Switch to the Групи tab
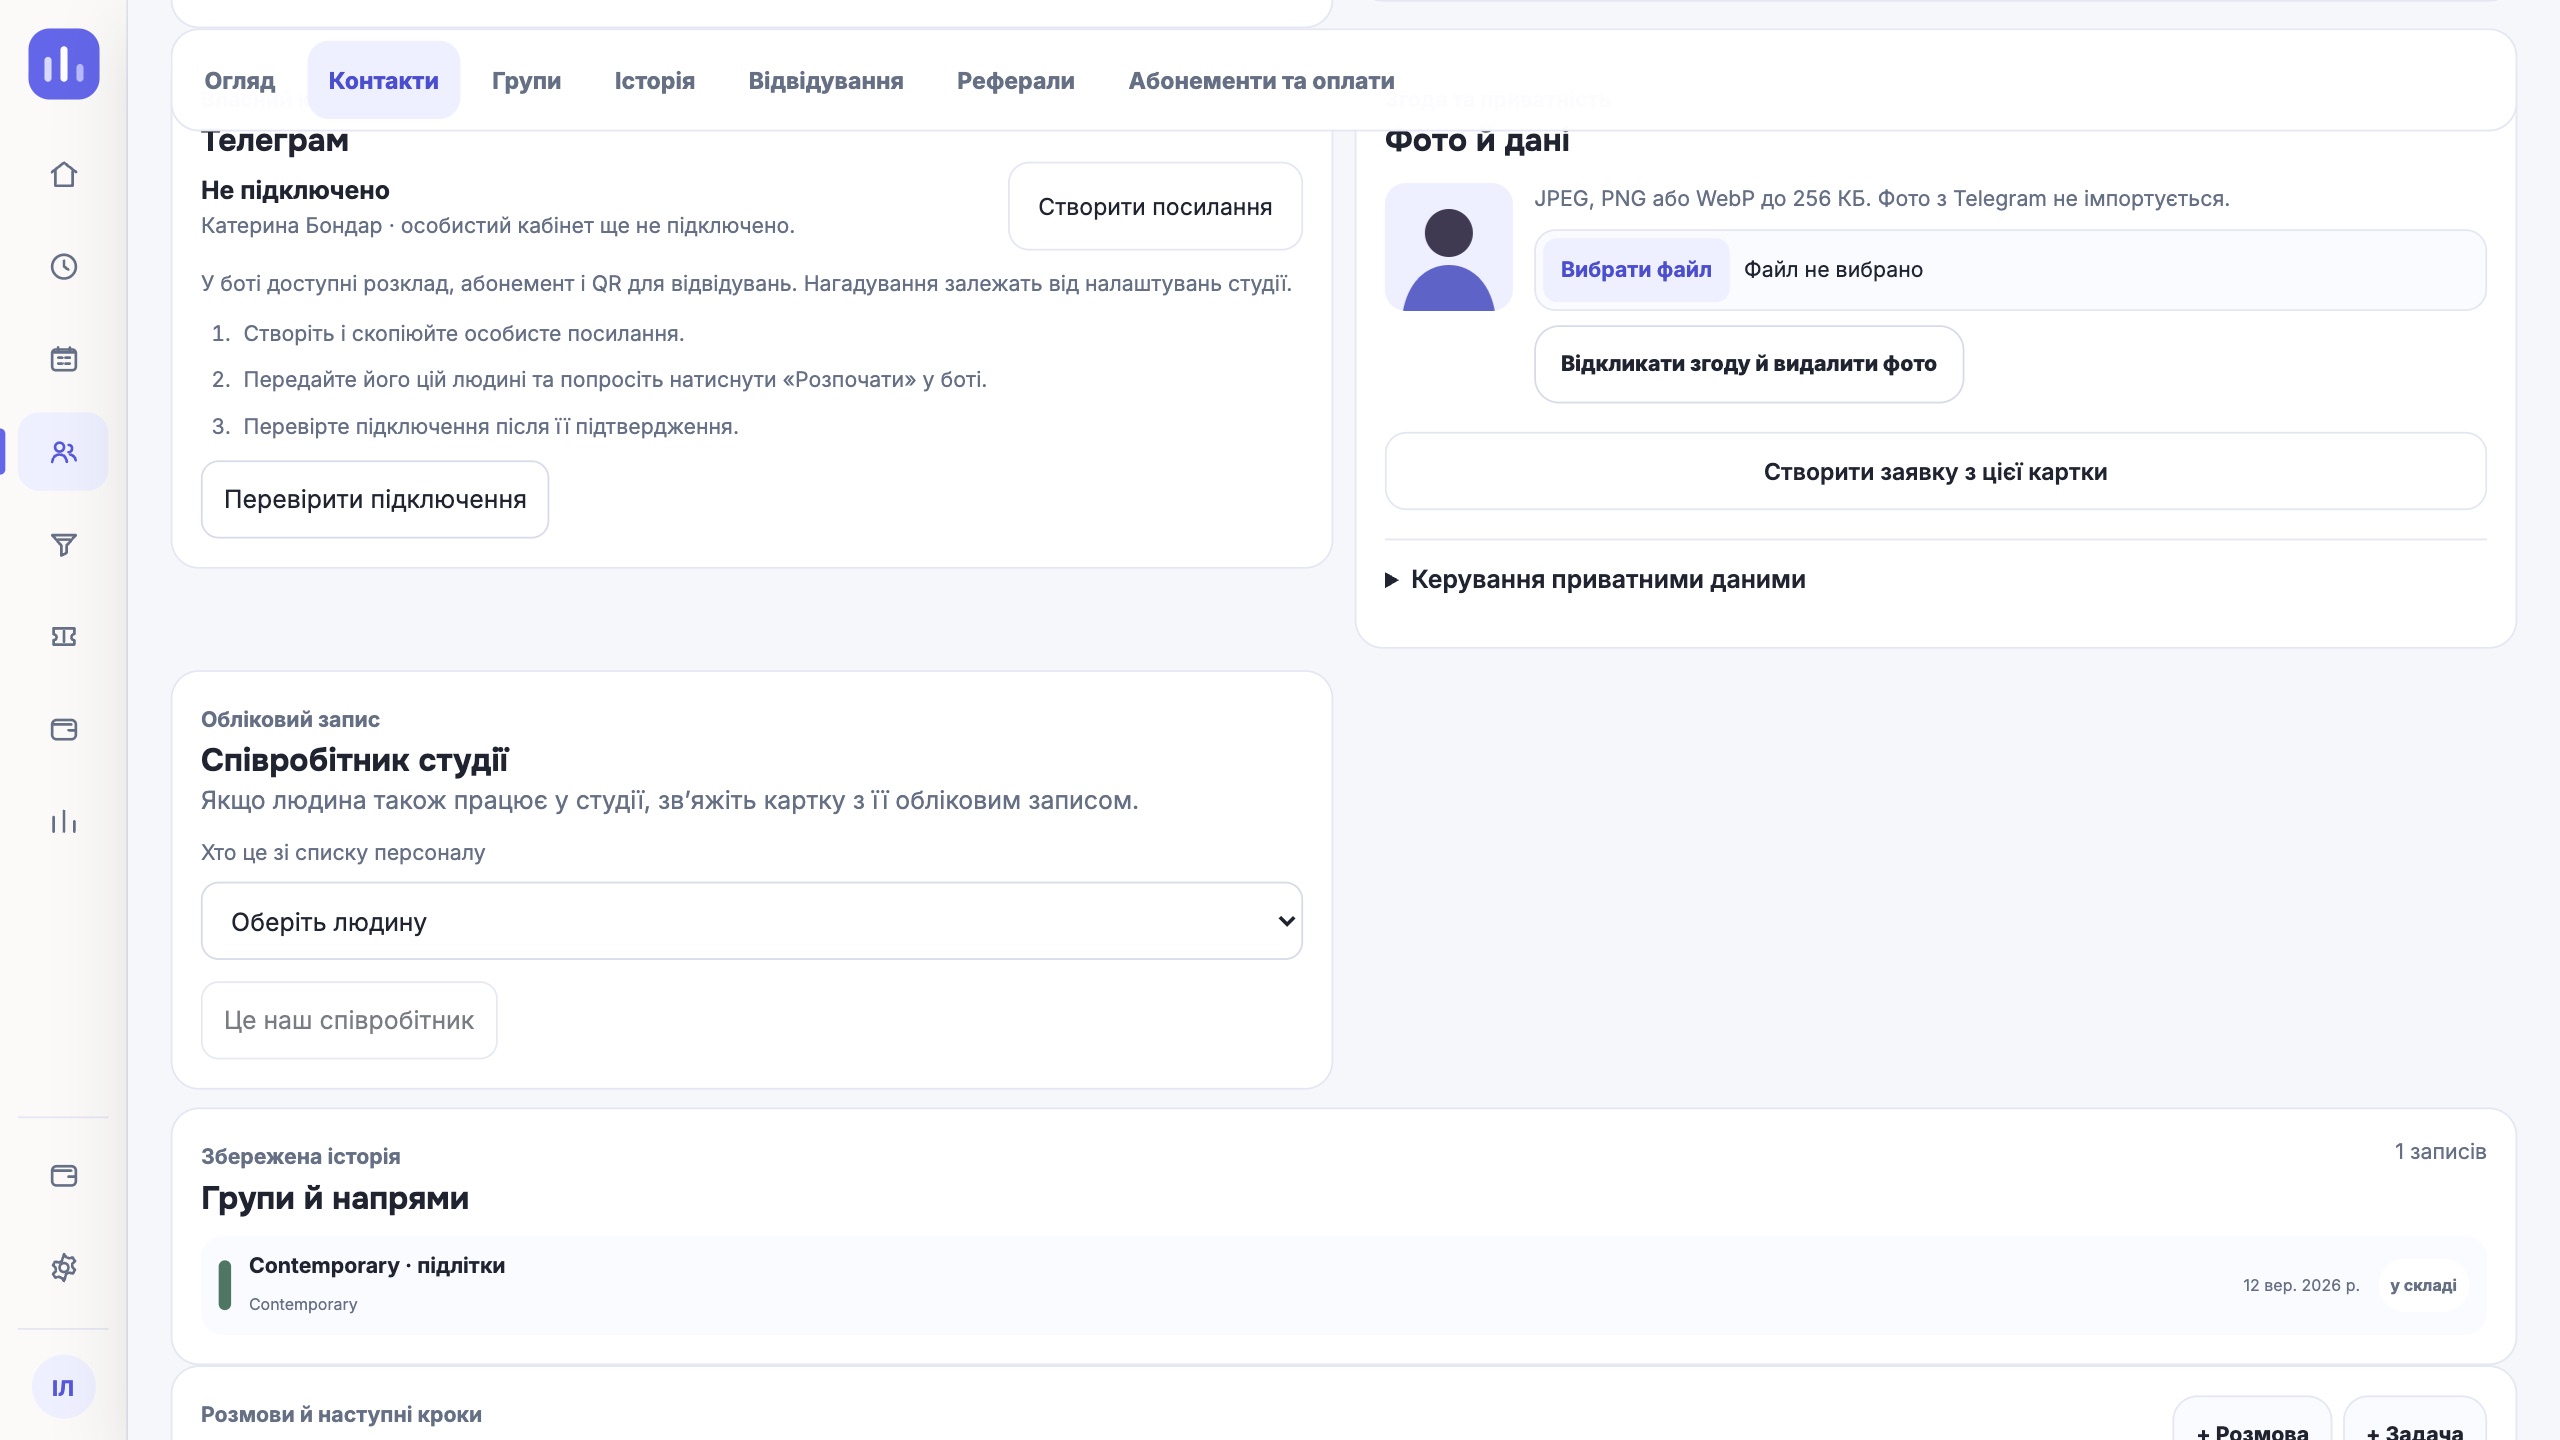 click(x=527, y=80)
